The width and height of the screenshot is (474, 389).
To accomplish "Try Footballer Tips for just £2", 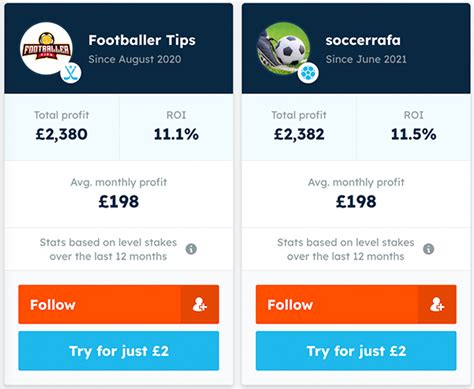I will 119,351.
